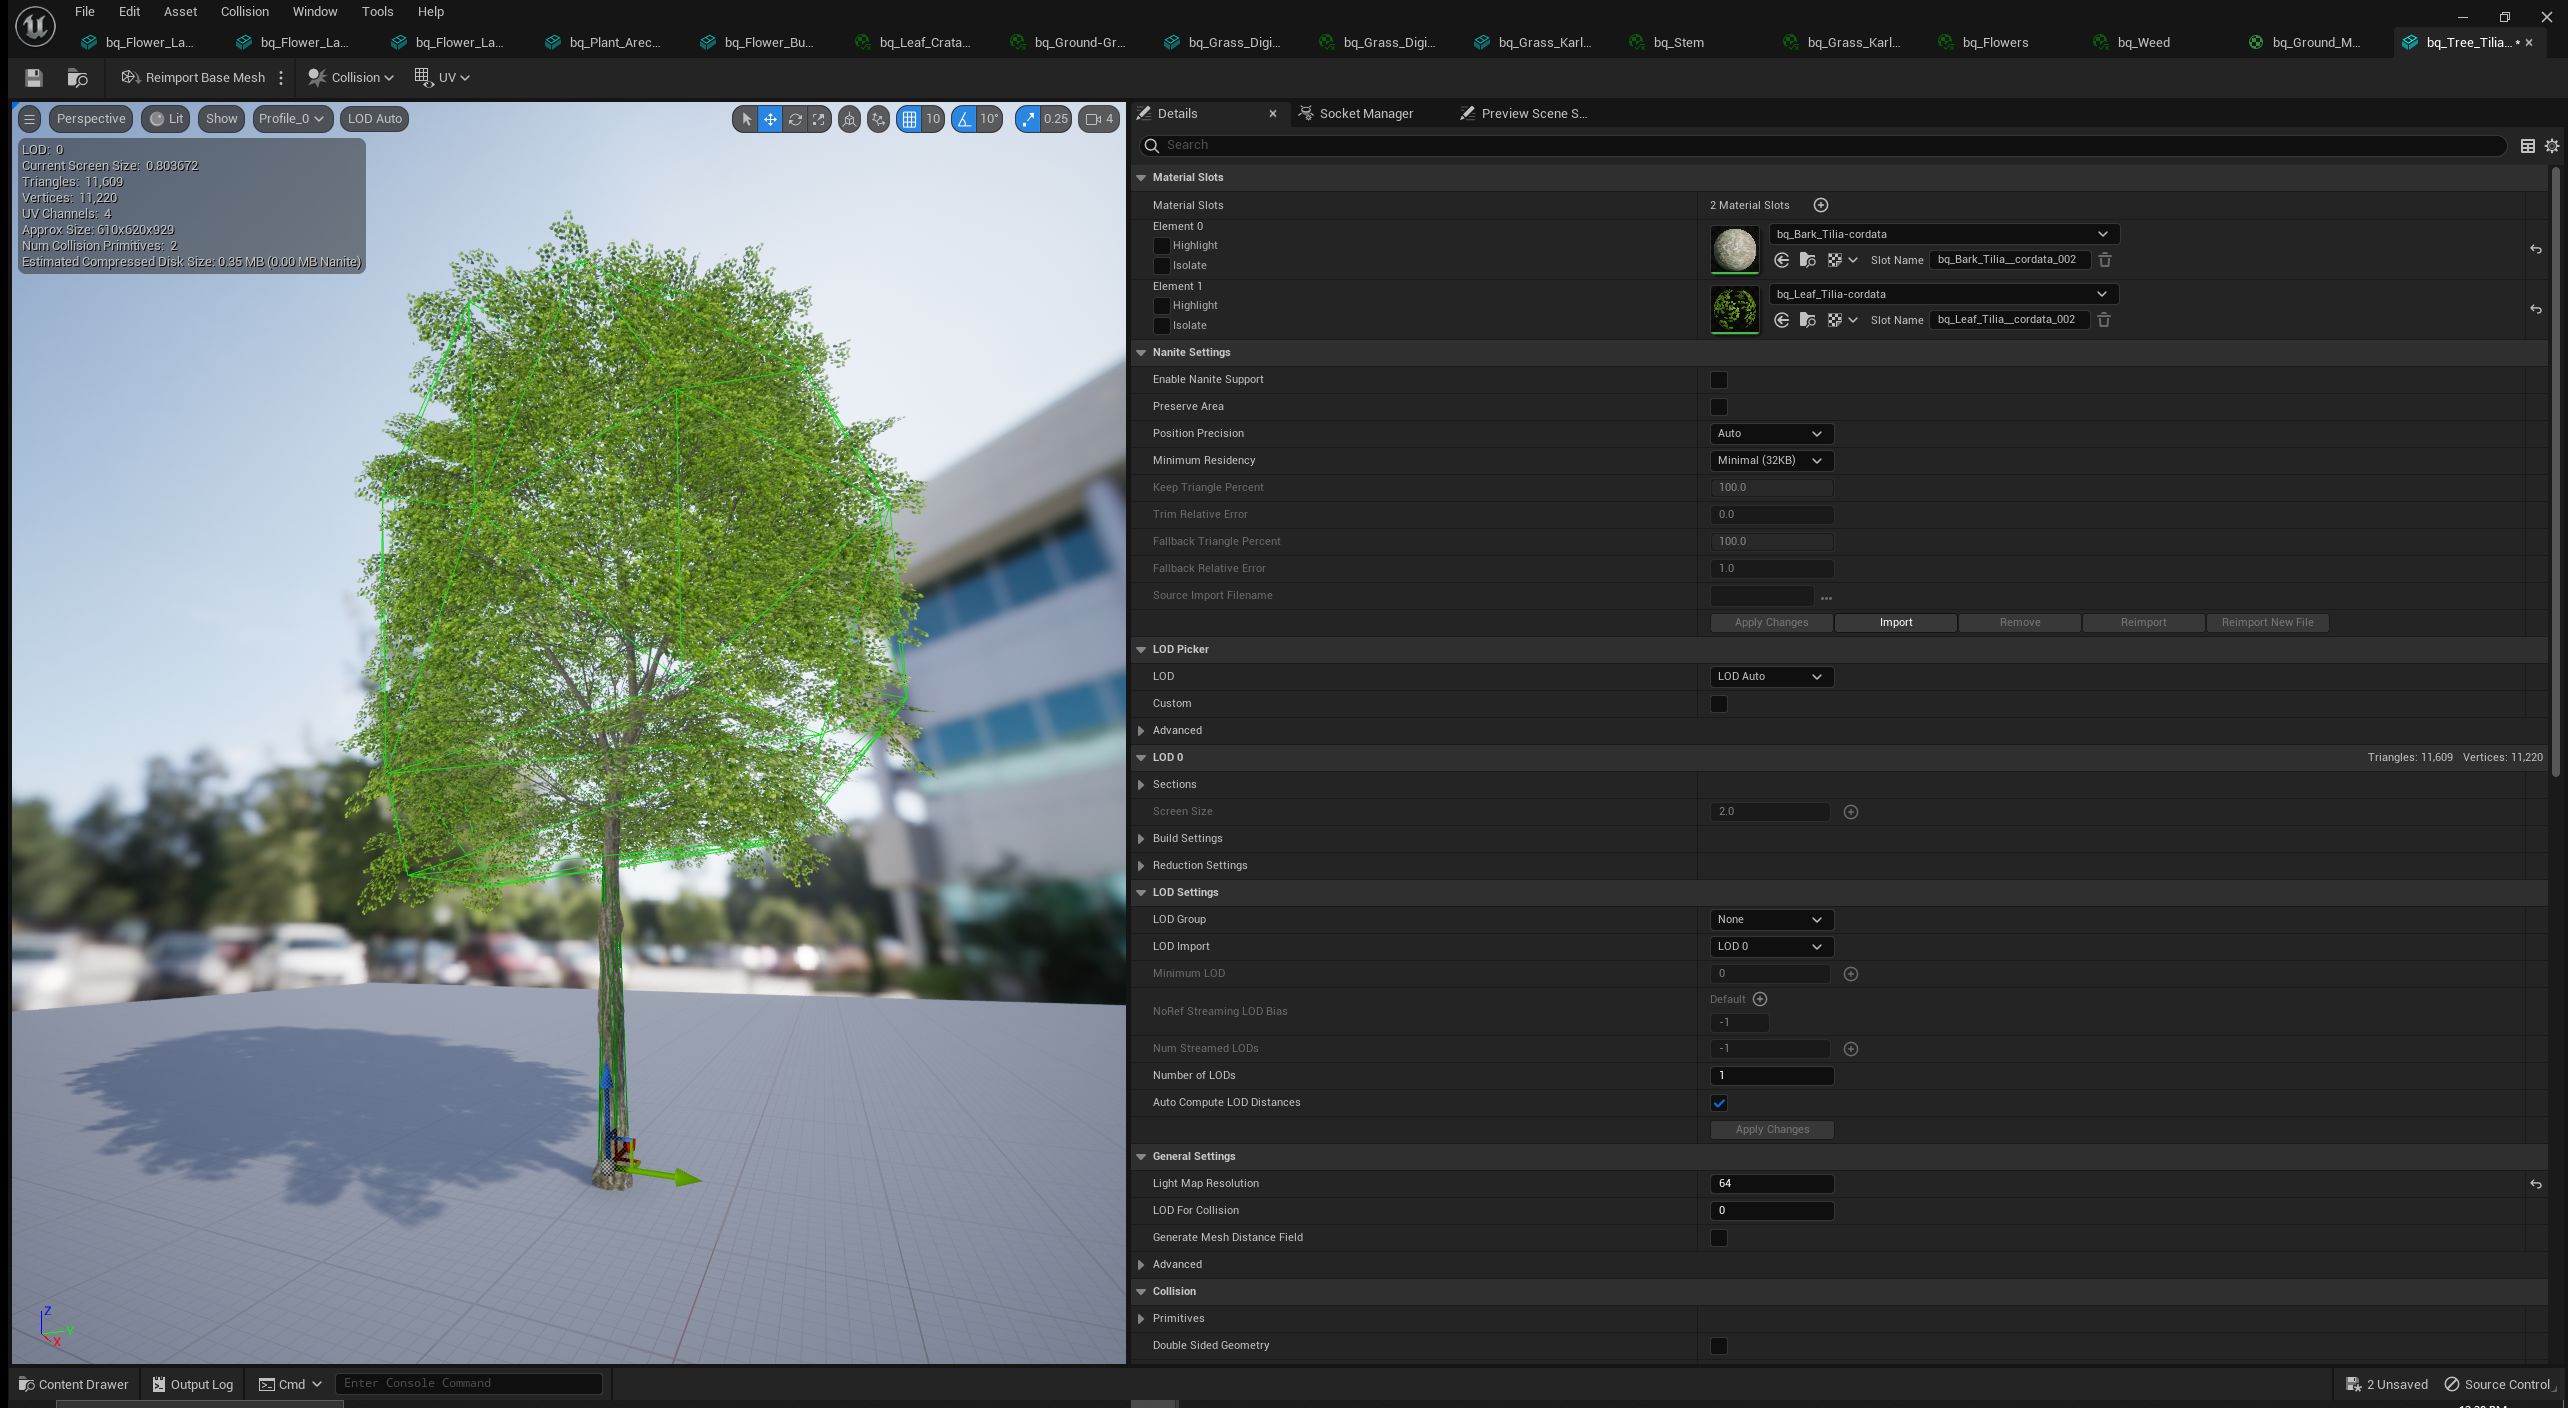The height and width of the screenshot is (1408, 2568).
Task: Enable Generate Mesh Distance Field
Action: pos(1719,1238)
